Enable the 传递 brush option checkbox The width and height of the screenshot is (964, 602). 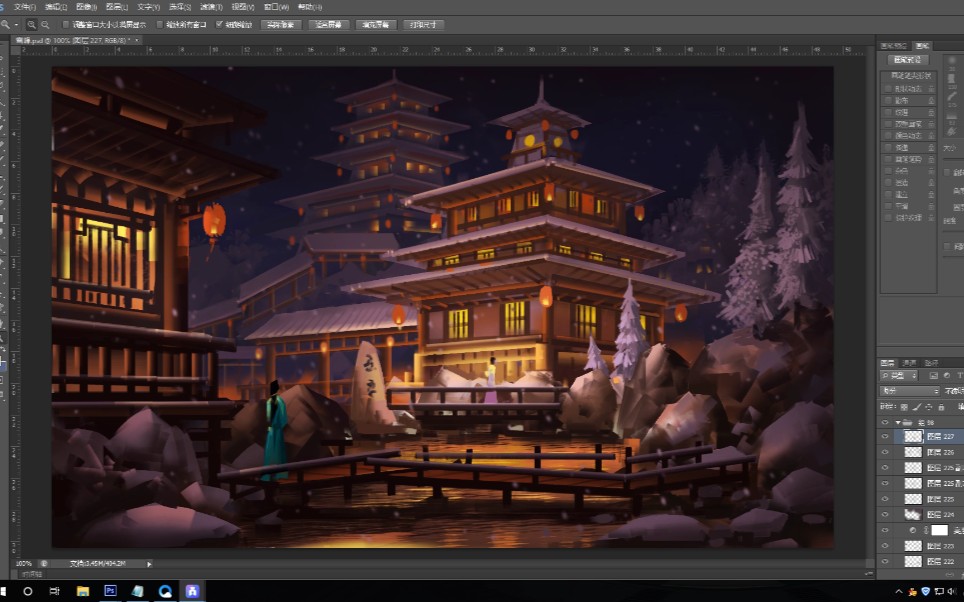[888, 148]
